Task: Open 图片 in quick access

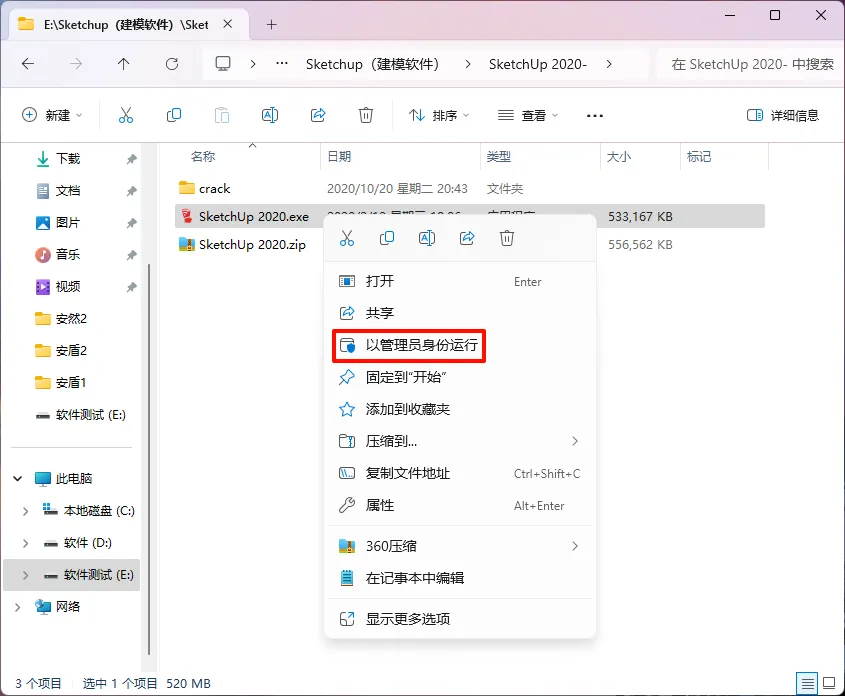Action: [68, 222]
